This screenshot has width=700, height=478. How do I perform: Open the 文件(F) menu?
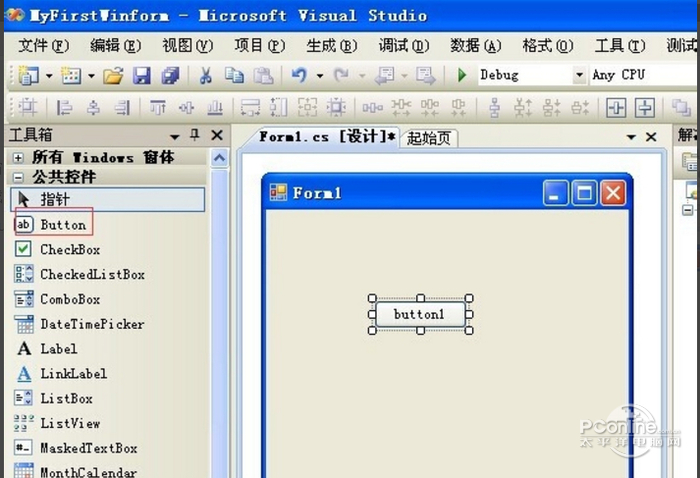click(43, 46)
